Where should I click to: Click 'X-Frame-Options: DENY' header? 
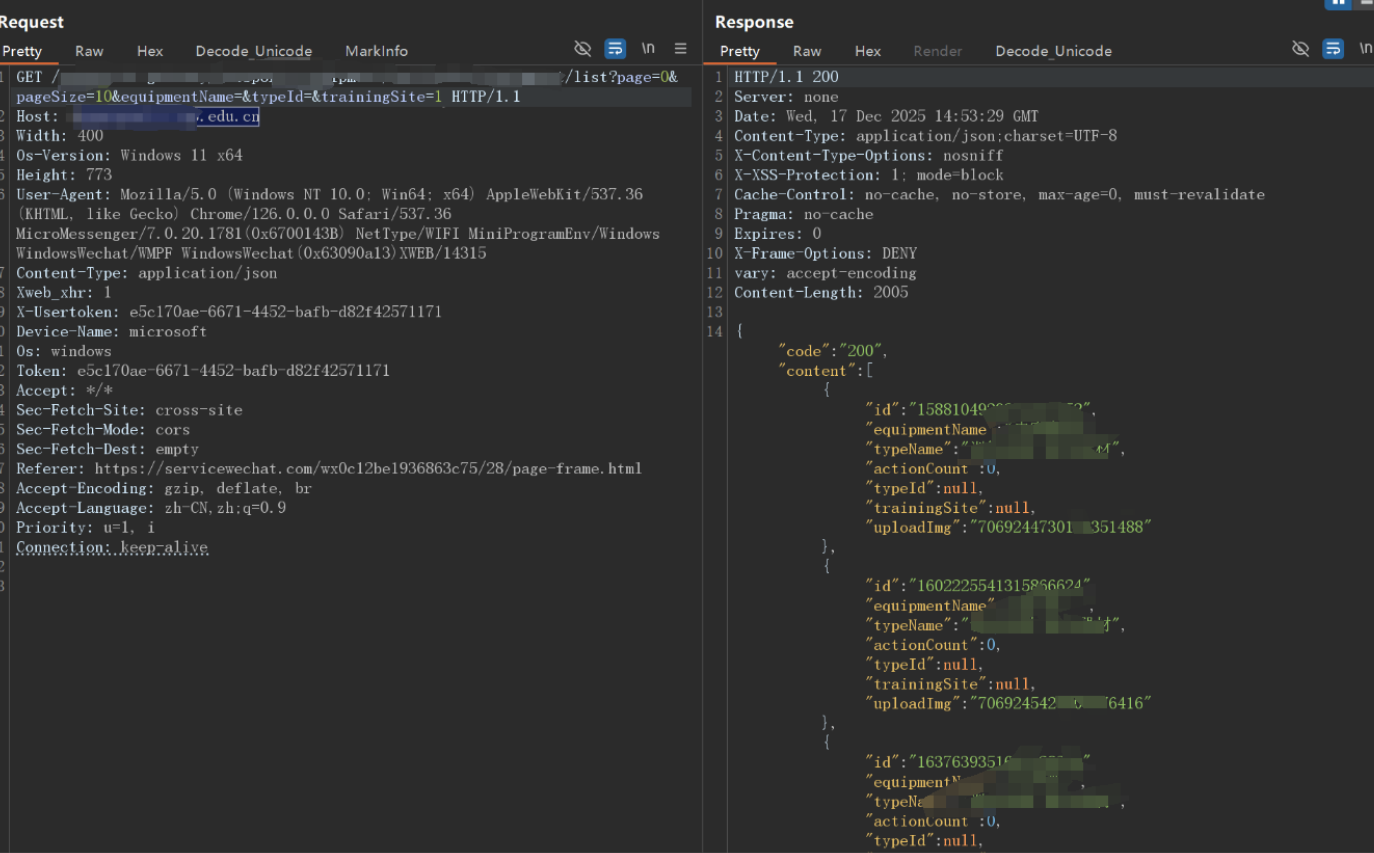(x=825, y=254)
